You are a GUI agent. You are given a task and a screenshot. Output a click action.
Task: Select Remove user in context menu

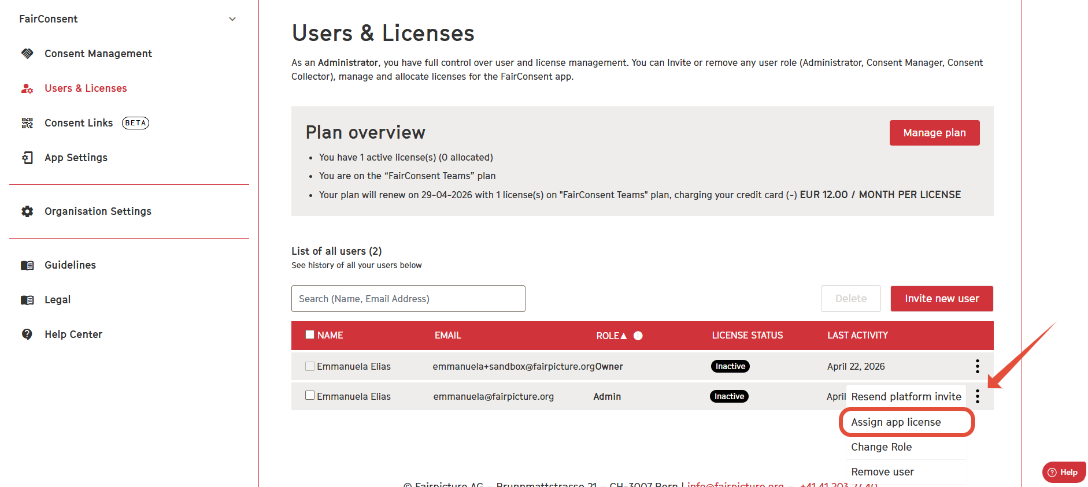coord(906,472)
